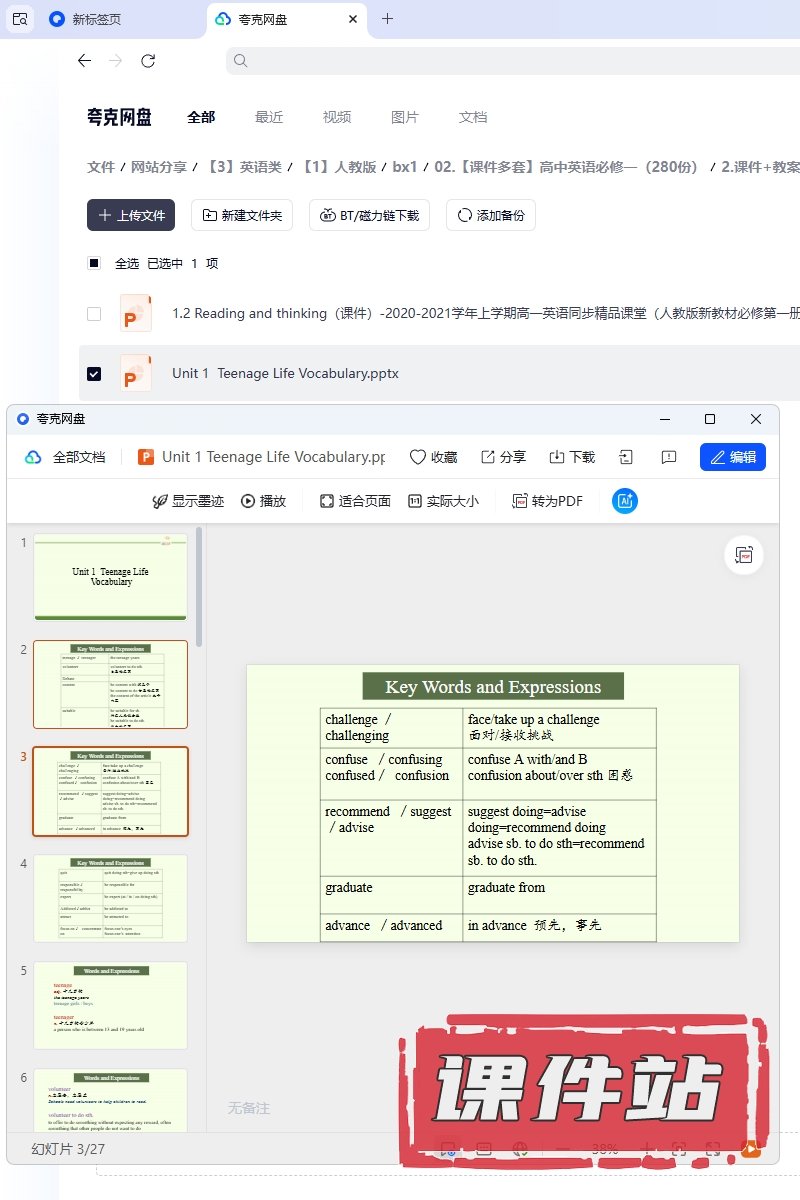Click the 收藏 heart icon

pos(419,457)
